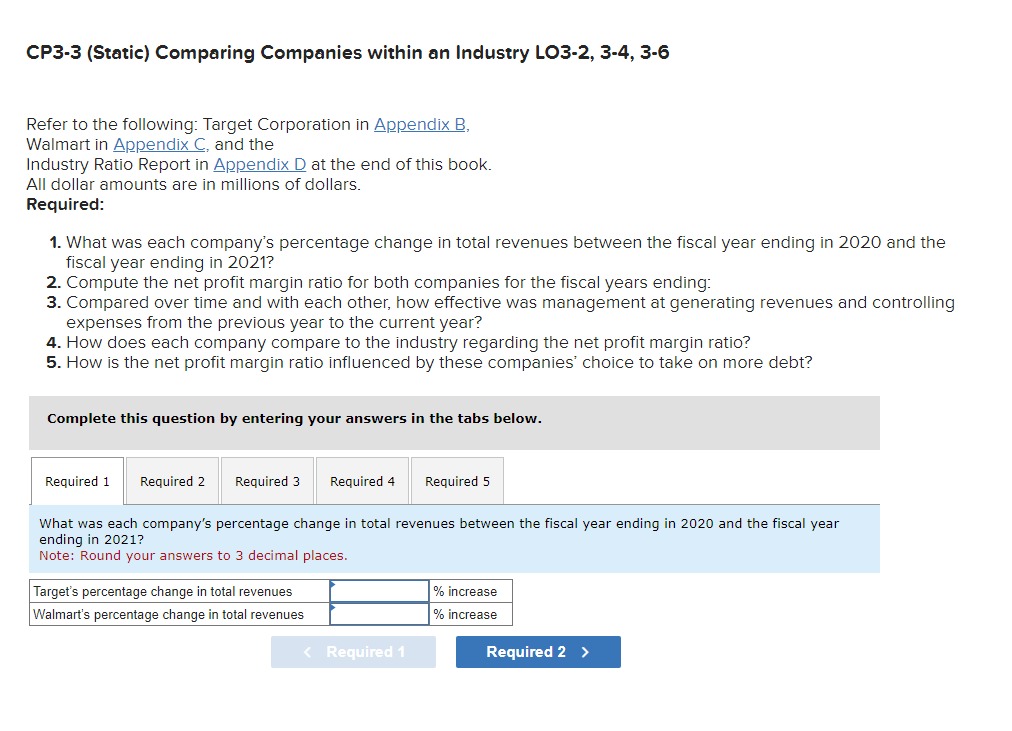
Task: Switch to the Required 2 tab
Action: click(171, 481)
